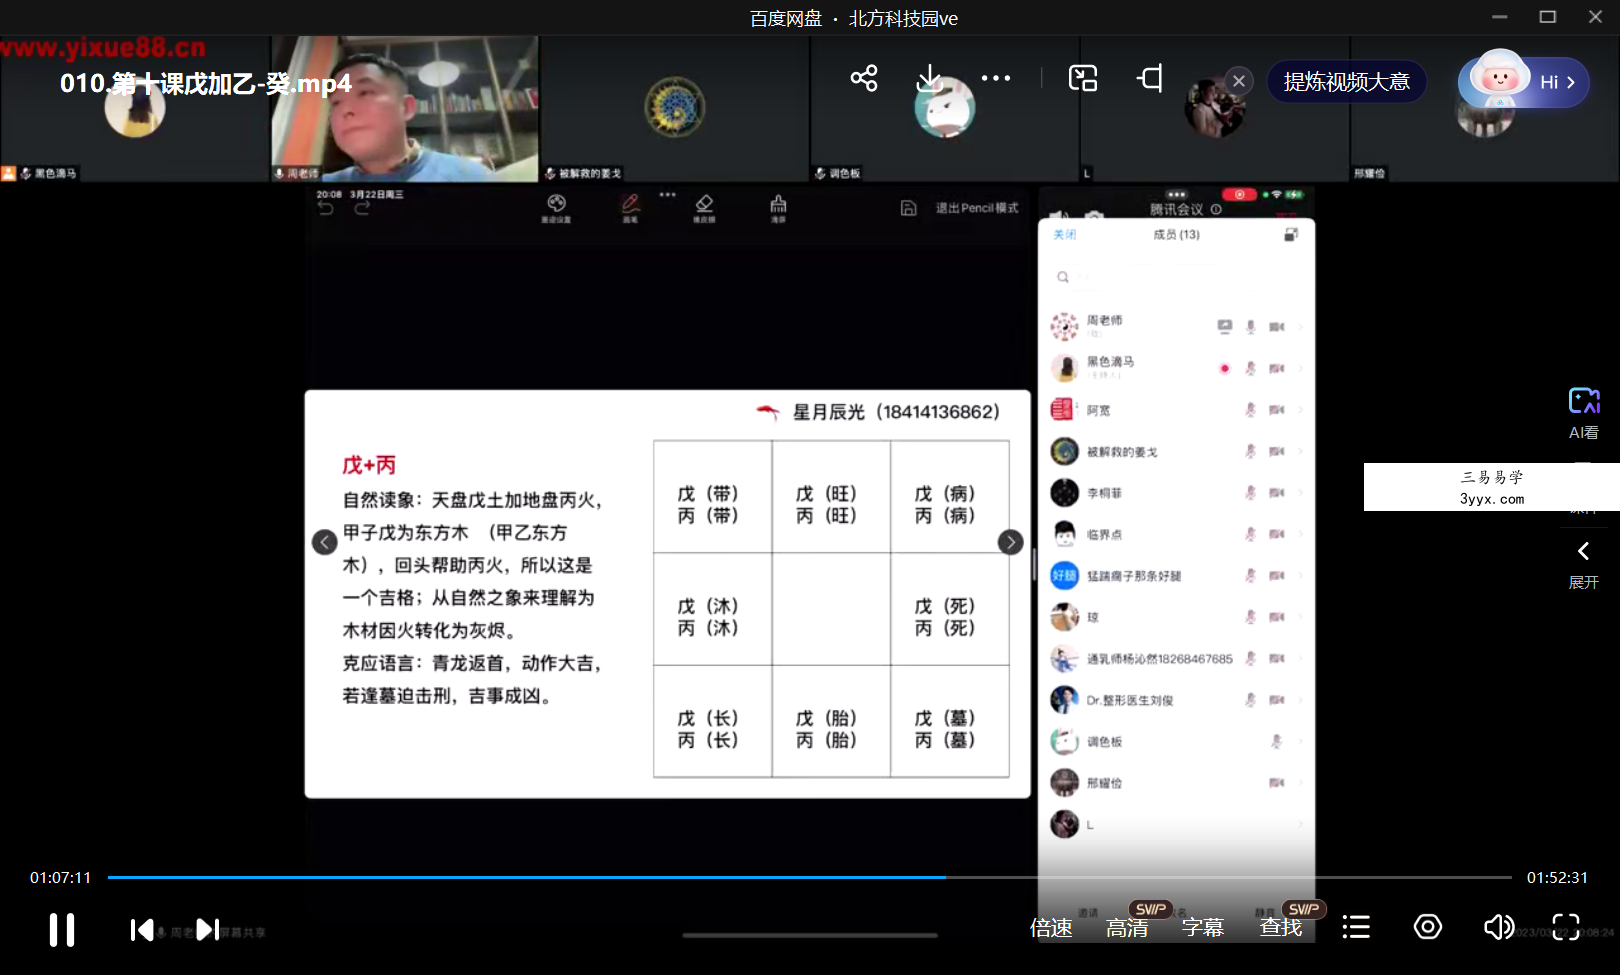This screenshot has width=1620, height=975.
Task: Maximize the 百度网盘 player window
Action: (1547, 17)
